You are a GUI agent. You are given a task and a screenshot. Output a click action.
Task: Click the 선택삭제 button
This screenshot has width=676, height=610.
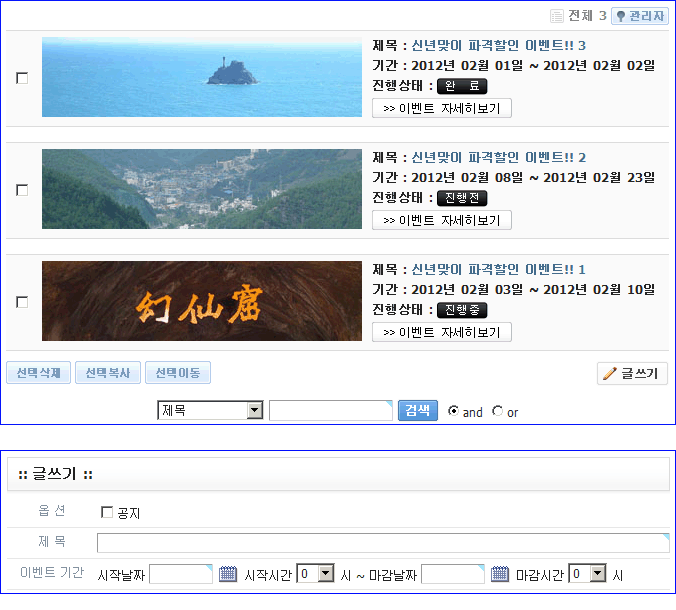pos(39,373)
